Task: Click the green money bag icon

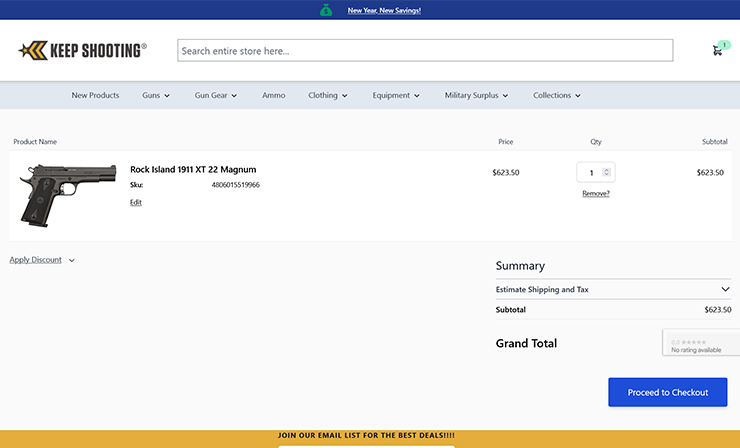Action: 326,10
